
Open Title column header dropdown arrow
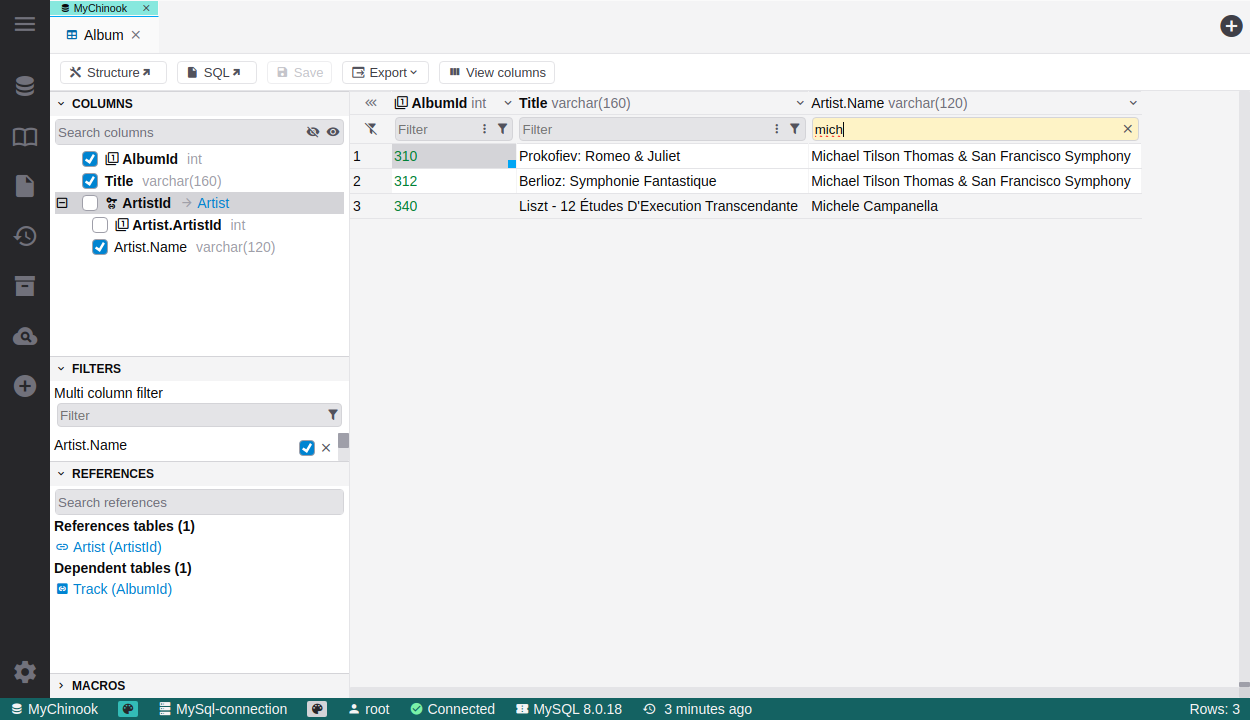tap(800, 103)
